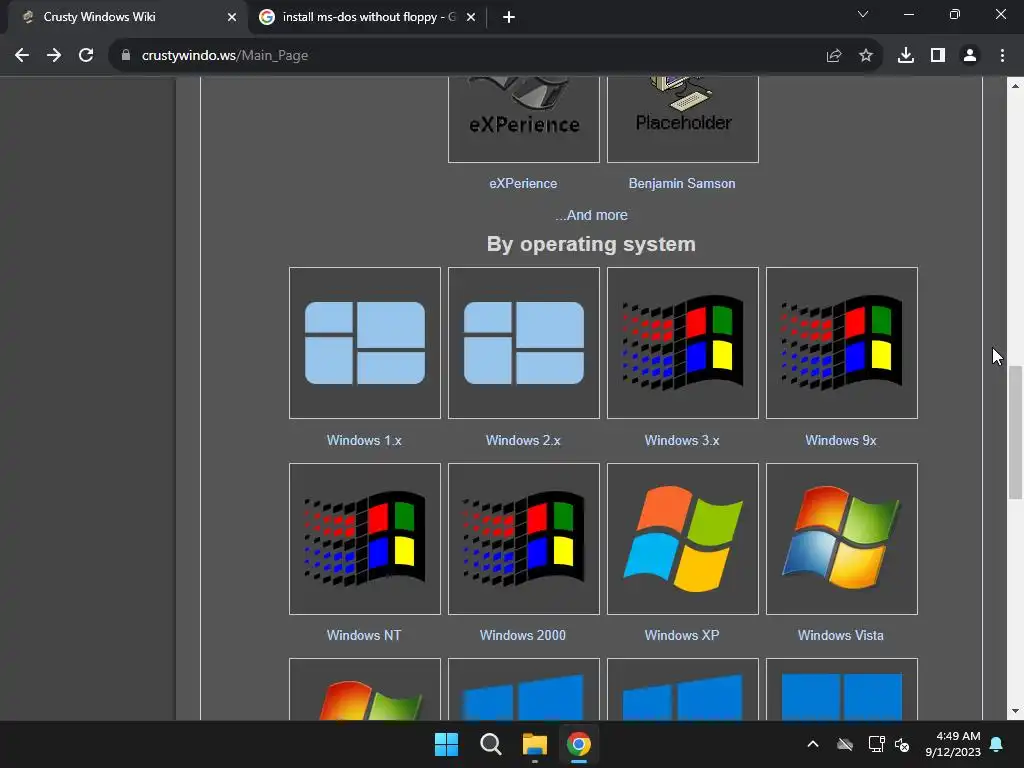Open the Windows XP text link
Viewport: 1024px width, 768px height.
pyautogui.click(x=682, y=635)
